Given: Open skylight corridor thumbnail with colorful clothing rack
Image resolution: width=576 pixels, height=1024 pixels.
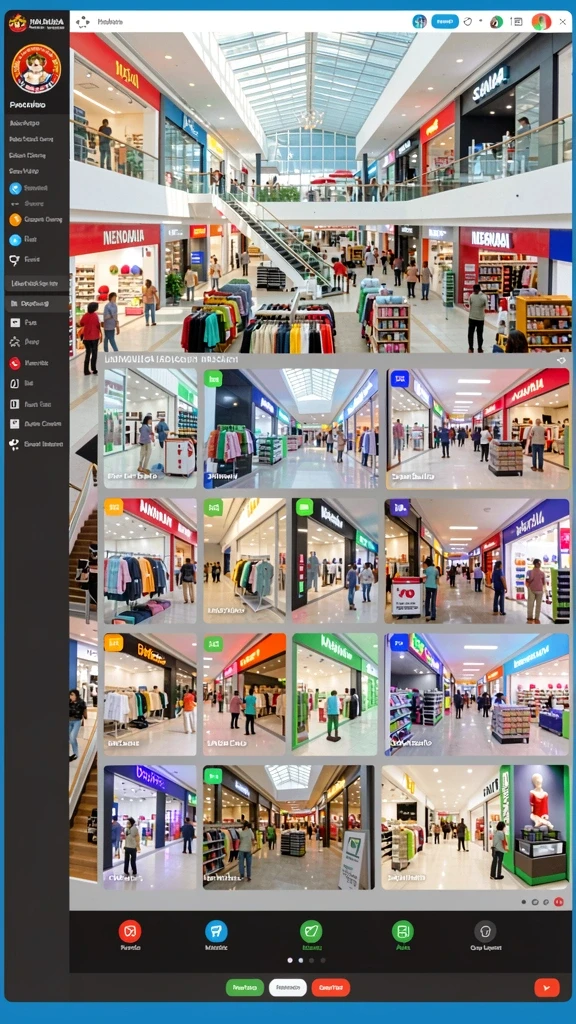Looking at the screenshot, I should click(291, 428).
